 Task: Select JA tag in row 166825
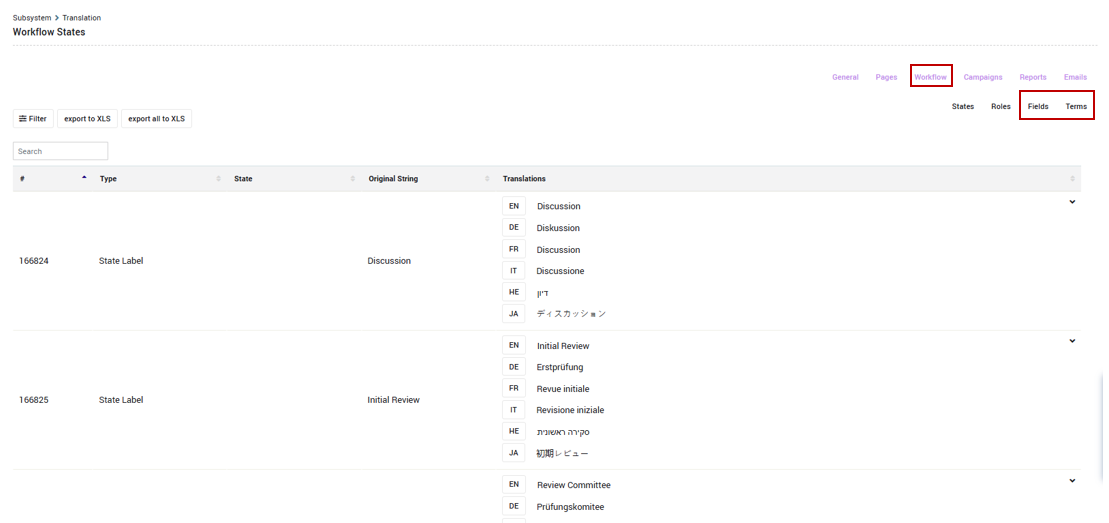(514, 453)
